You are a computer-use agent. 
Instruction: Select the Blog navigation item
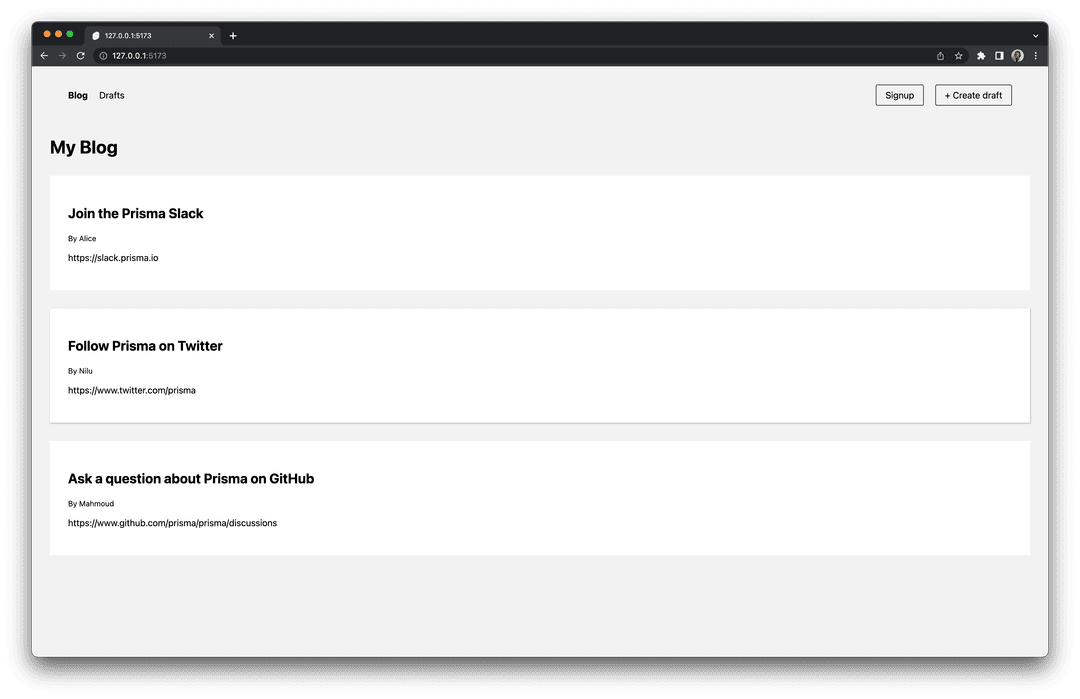point(77,95)
